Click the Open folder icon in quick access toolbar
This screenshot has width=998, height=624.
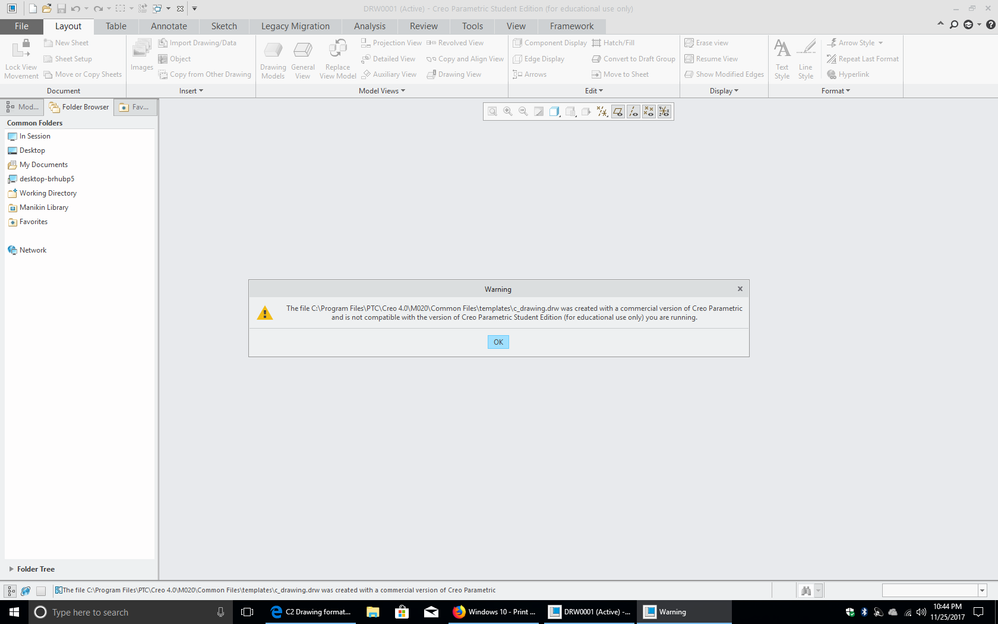46,8
